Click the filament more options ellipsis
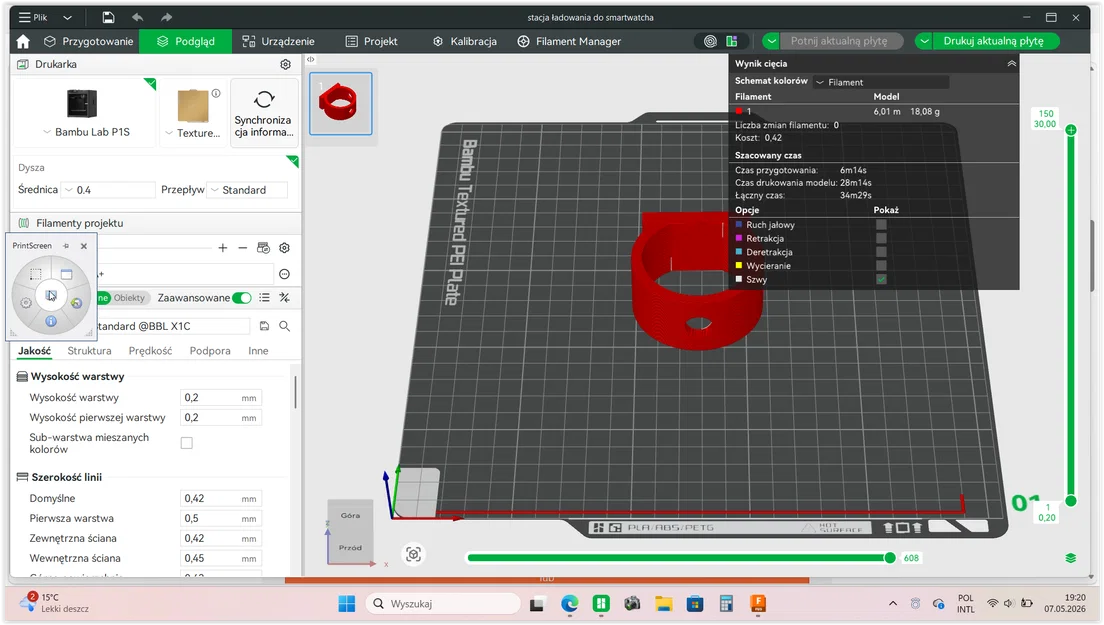Screen dimensions: 1104x625 tap(284, 274)
